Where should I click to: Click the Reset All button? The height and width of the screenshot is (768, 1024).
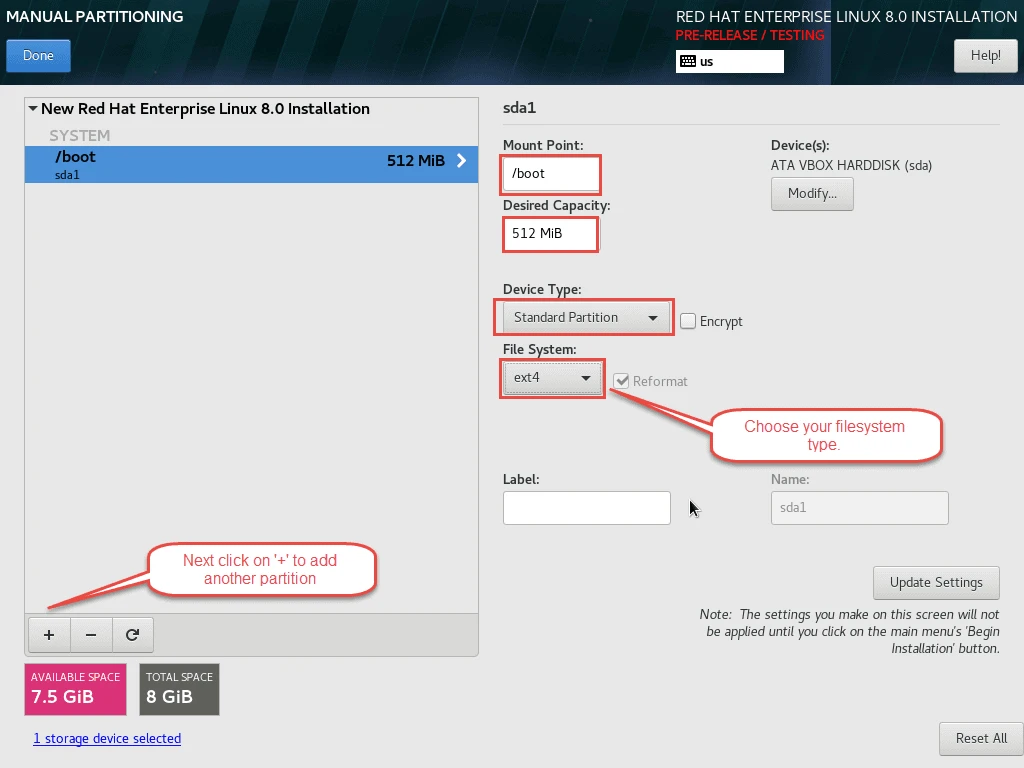click(980, 738)
